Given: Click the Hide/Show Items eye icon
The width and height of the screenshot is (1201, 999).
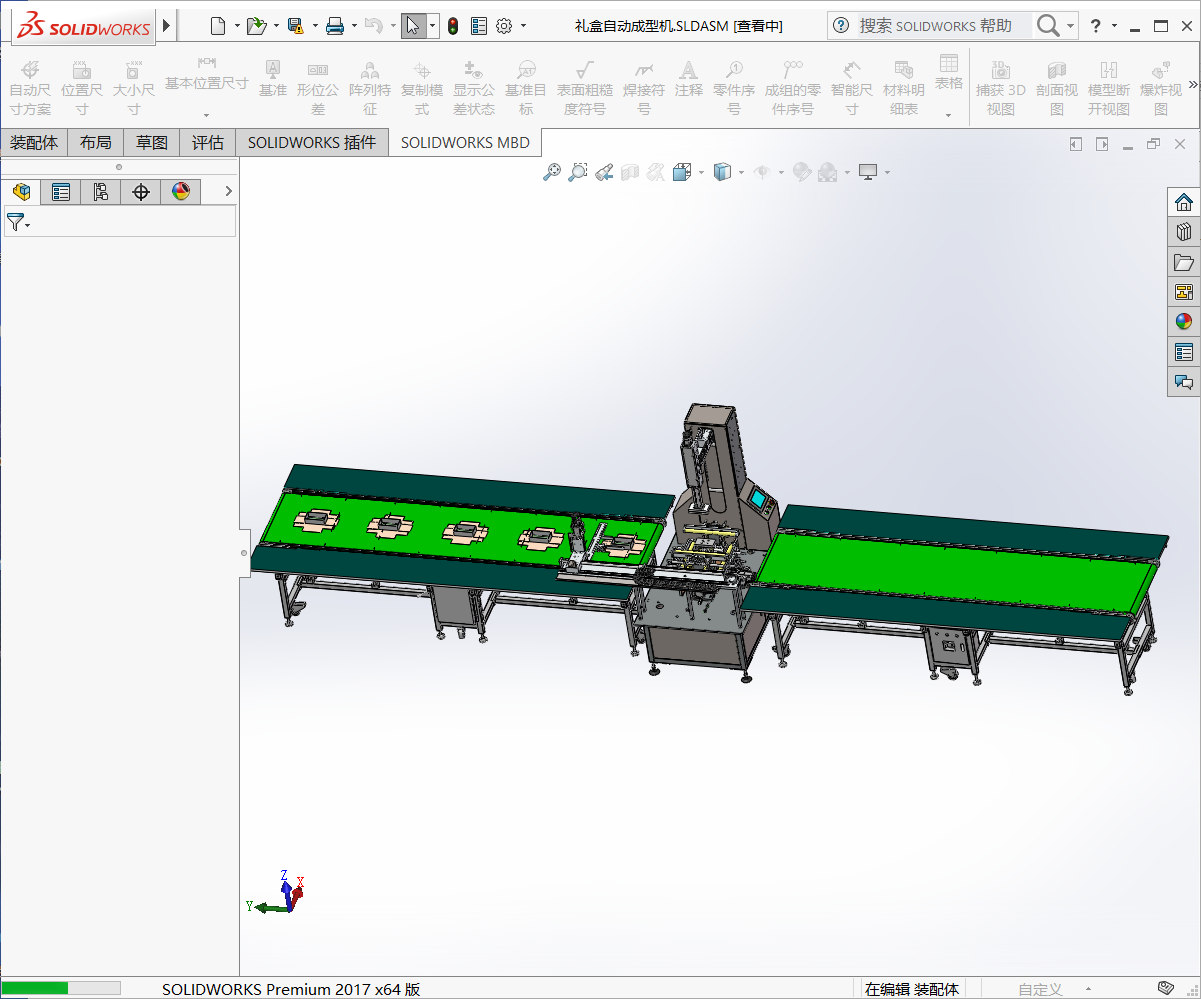Looking at the screenshot, I should point(762,173).
